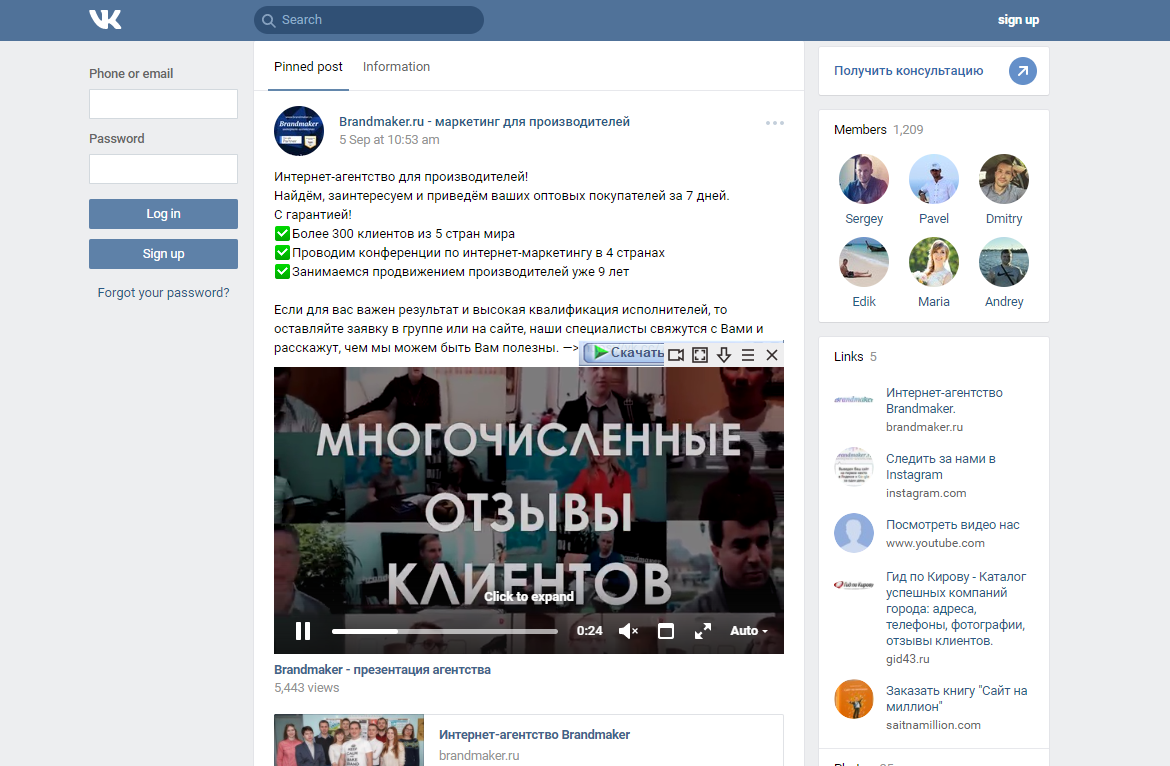Click the frame icon in the download toolbar

click(x=700, y=355)
